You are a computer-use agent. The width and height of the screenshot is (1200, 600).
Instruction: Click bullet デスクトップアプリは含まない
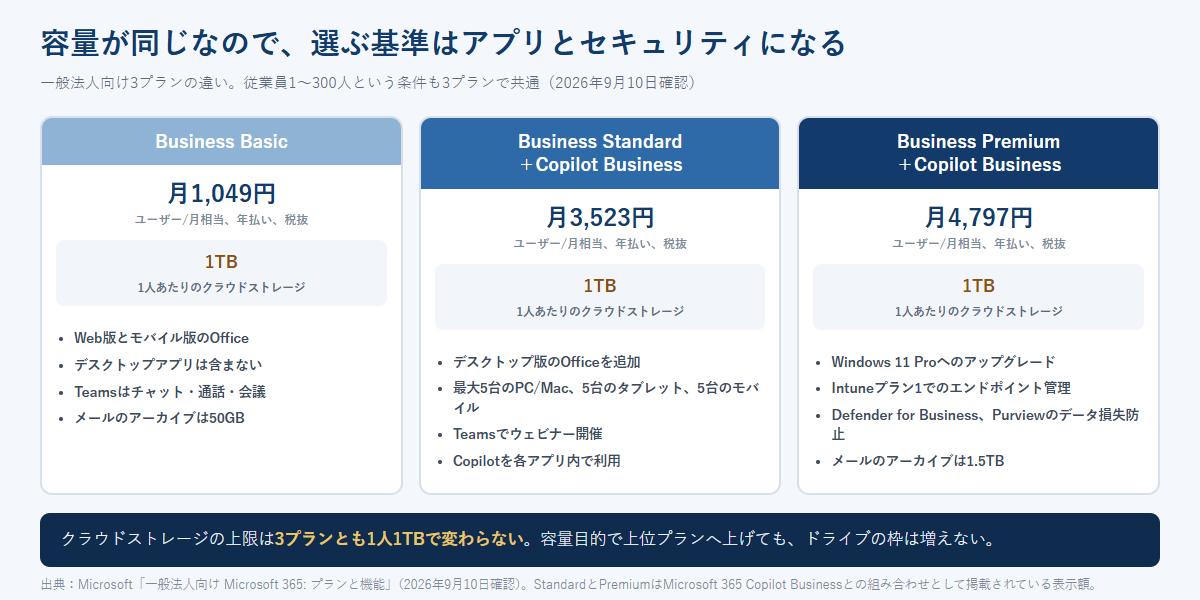click(x=168, y=365)
